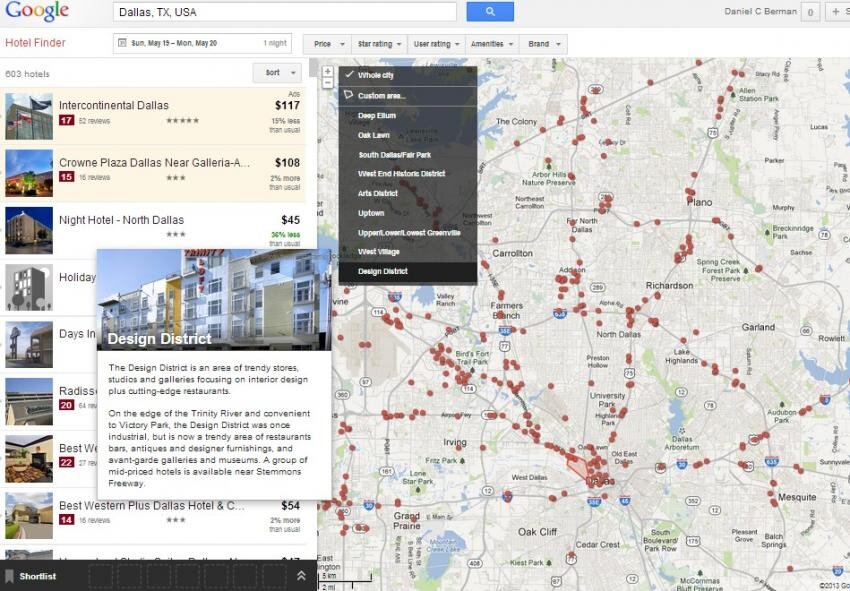The image size is (850, 591).
Task: Click the 17 rating badge for Intercontinental Dallas
Action: 67,120
